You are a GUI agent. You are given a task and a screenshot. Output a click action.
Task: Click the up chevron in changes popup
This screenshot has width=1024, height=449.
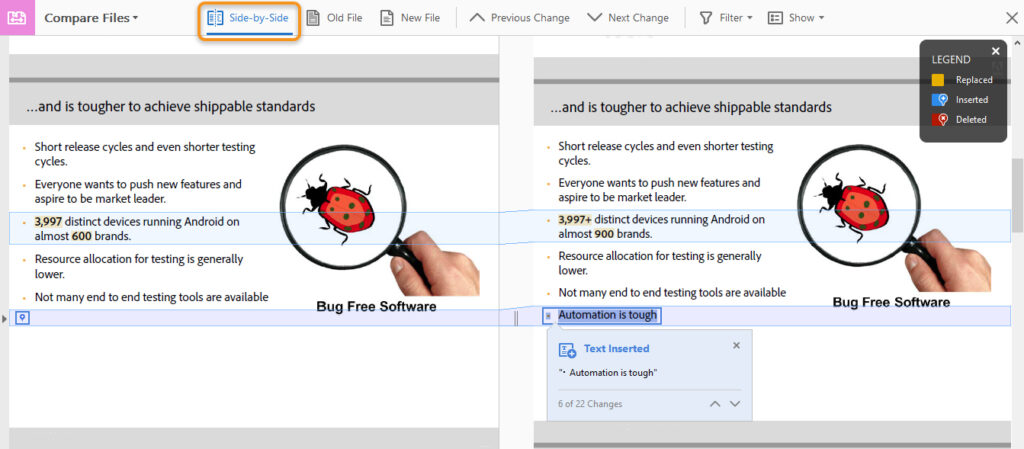click(714, 404)
